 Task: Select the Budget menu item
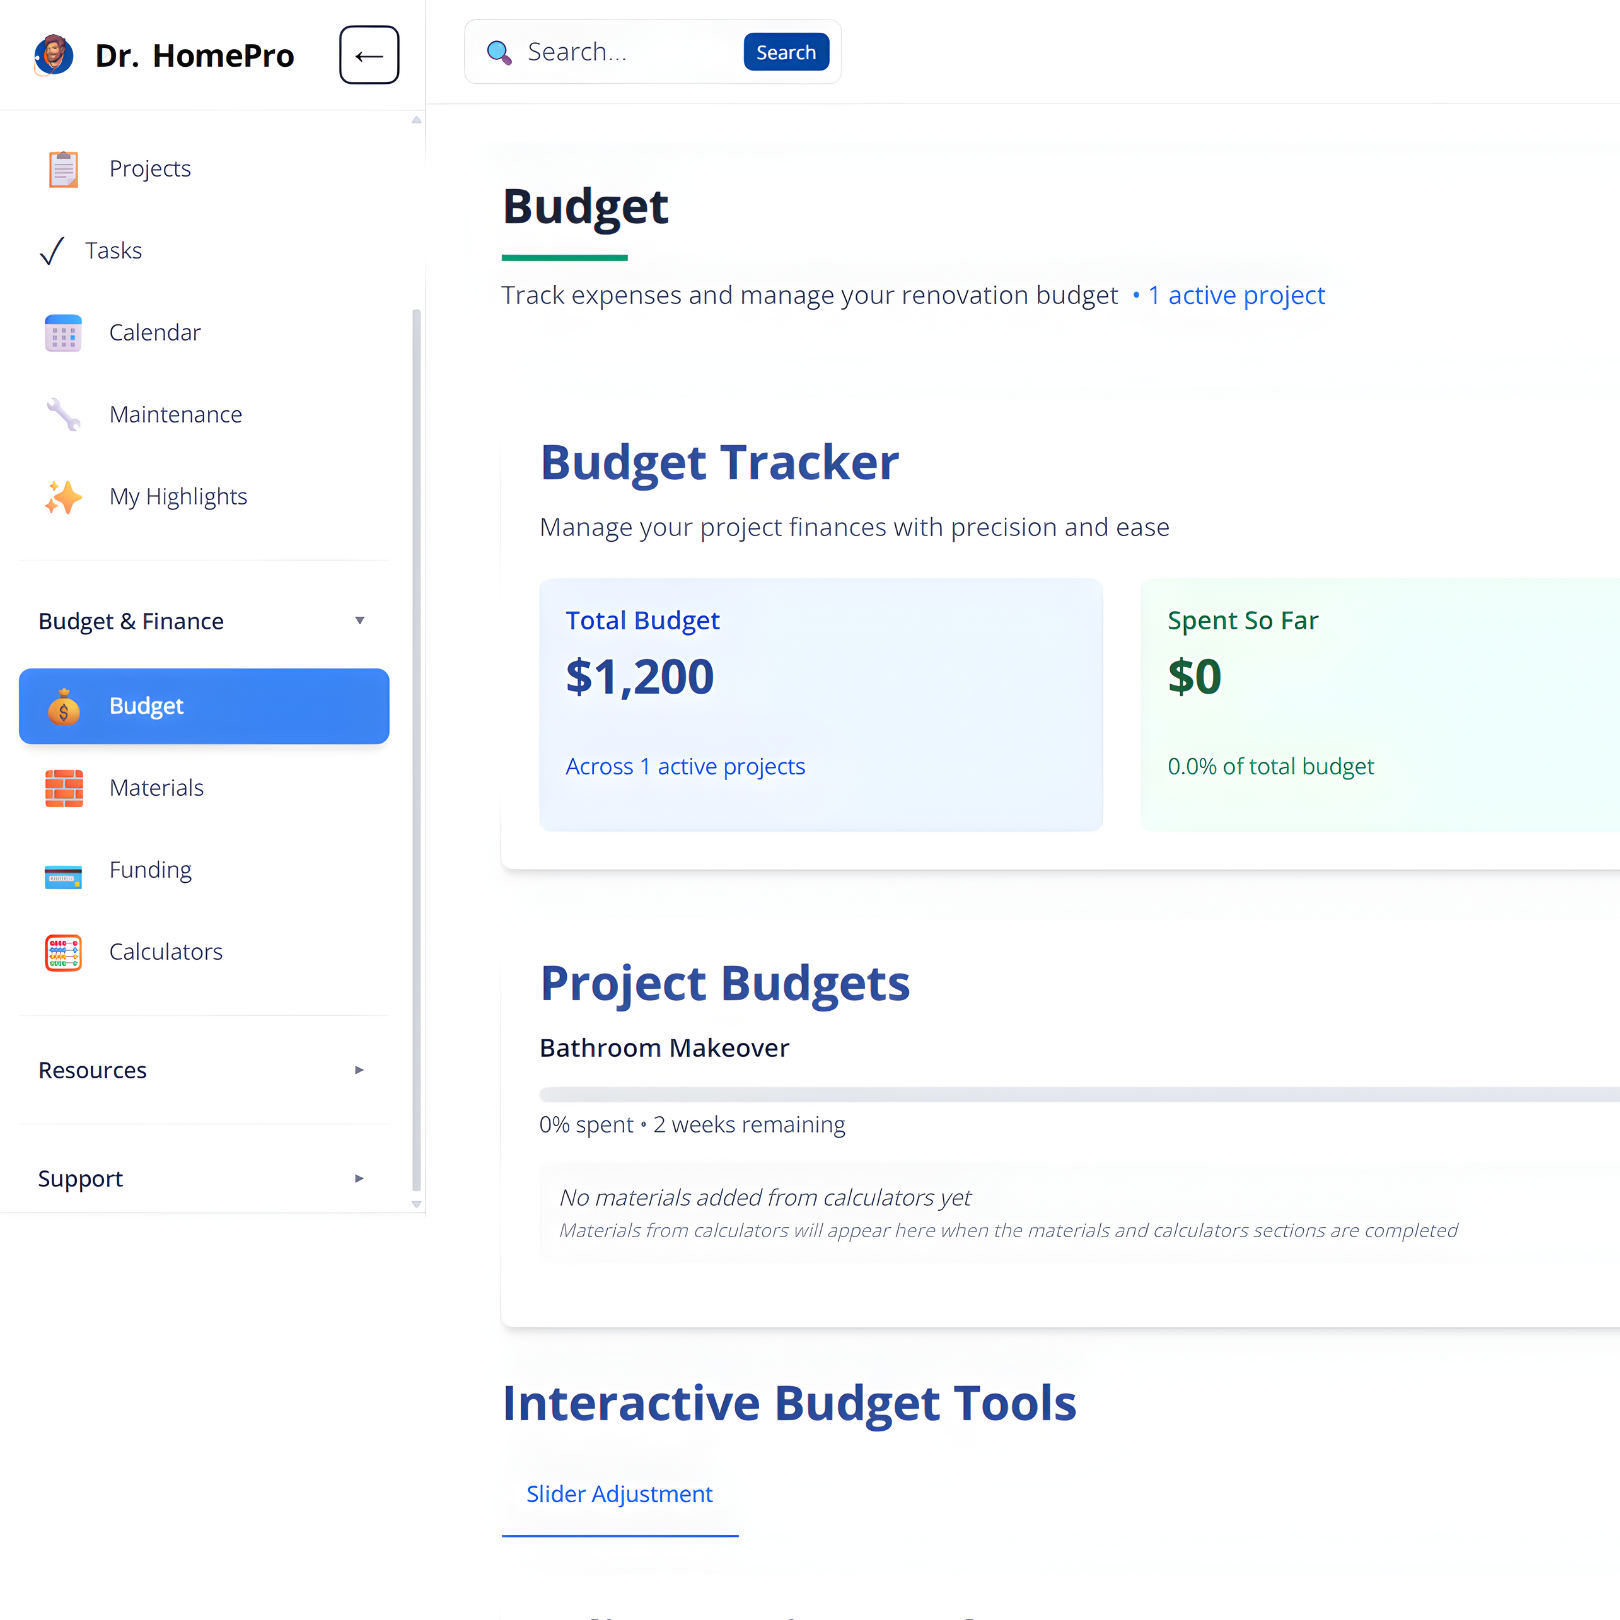point(204,706)
